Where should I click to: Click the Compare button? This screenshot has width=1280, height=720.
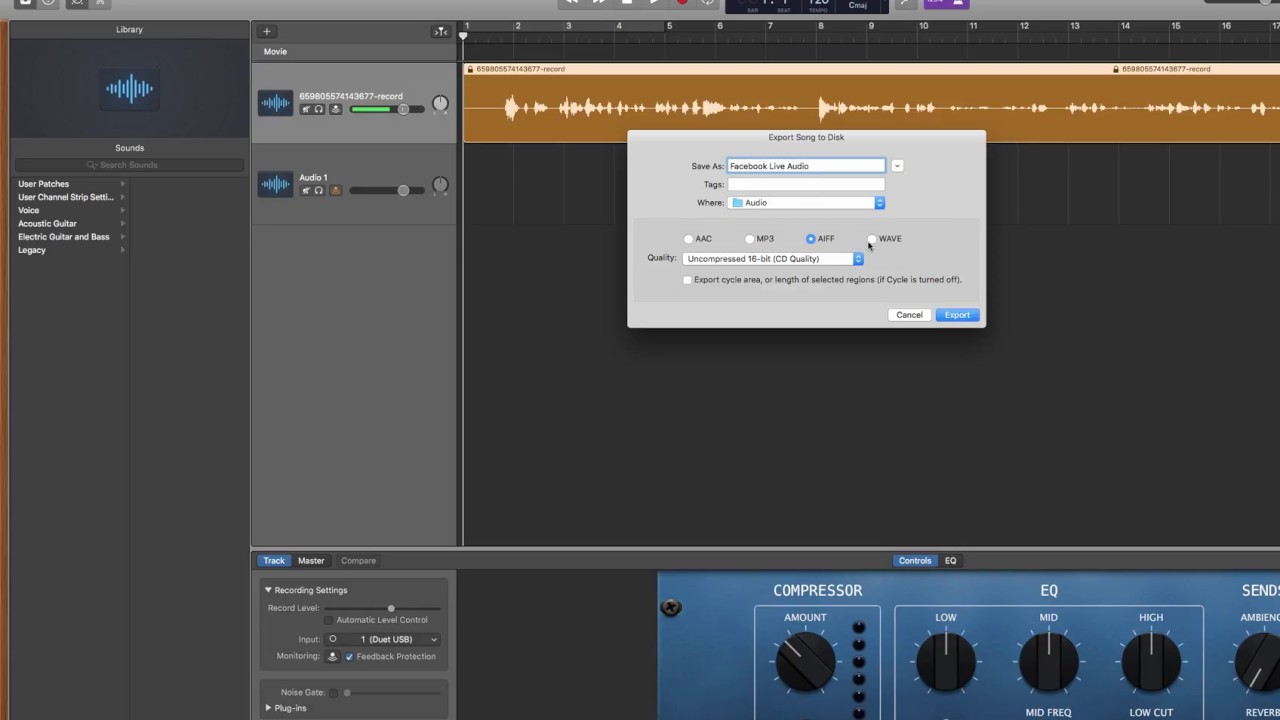click(358, 561)
